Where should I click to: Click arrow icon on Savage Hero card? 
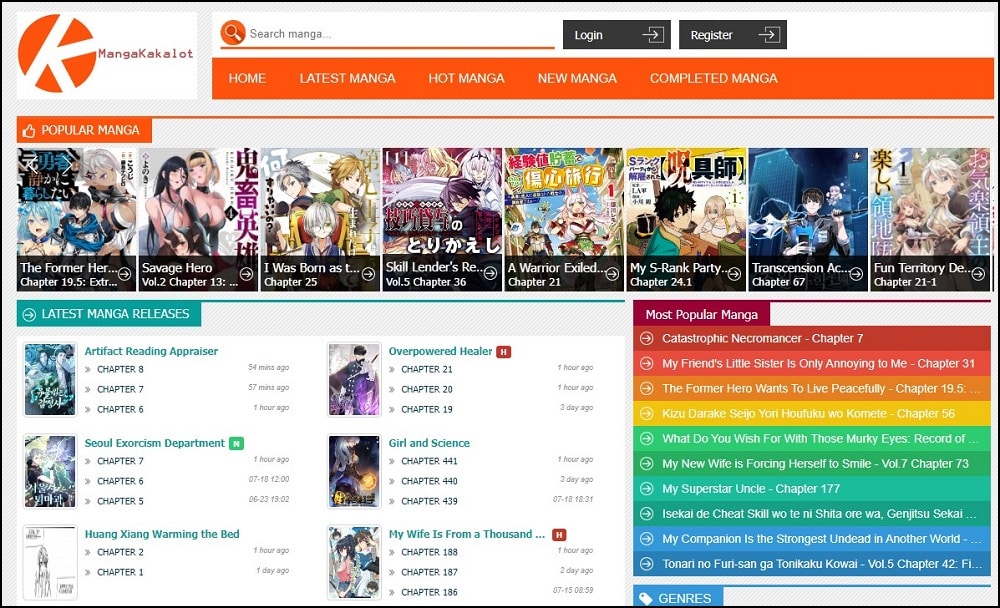point(247,274)
